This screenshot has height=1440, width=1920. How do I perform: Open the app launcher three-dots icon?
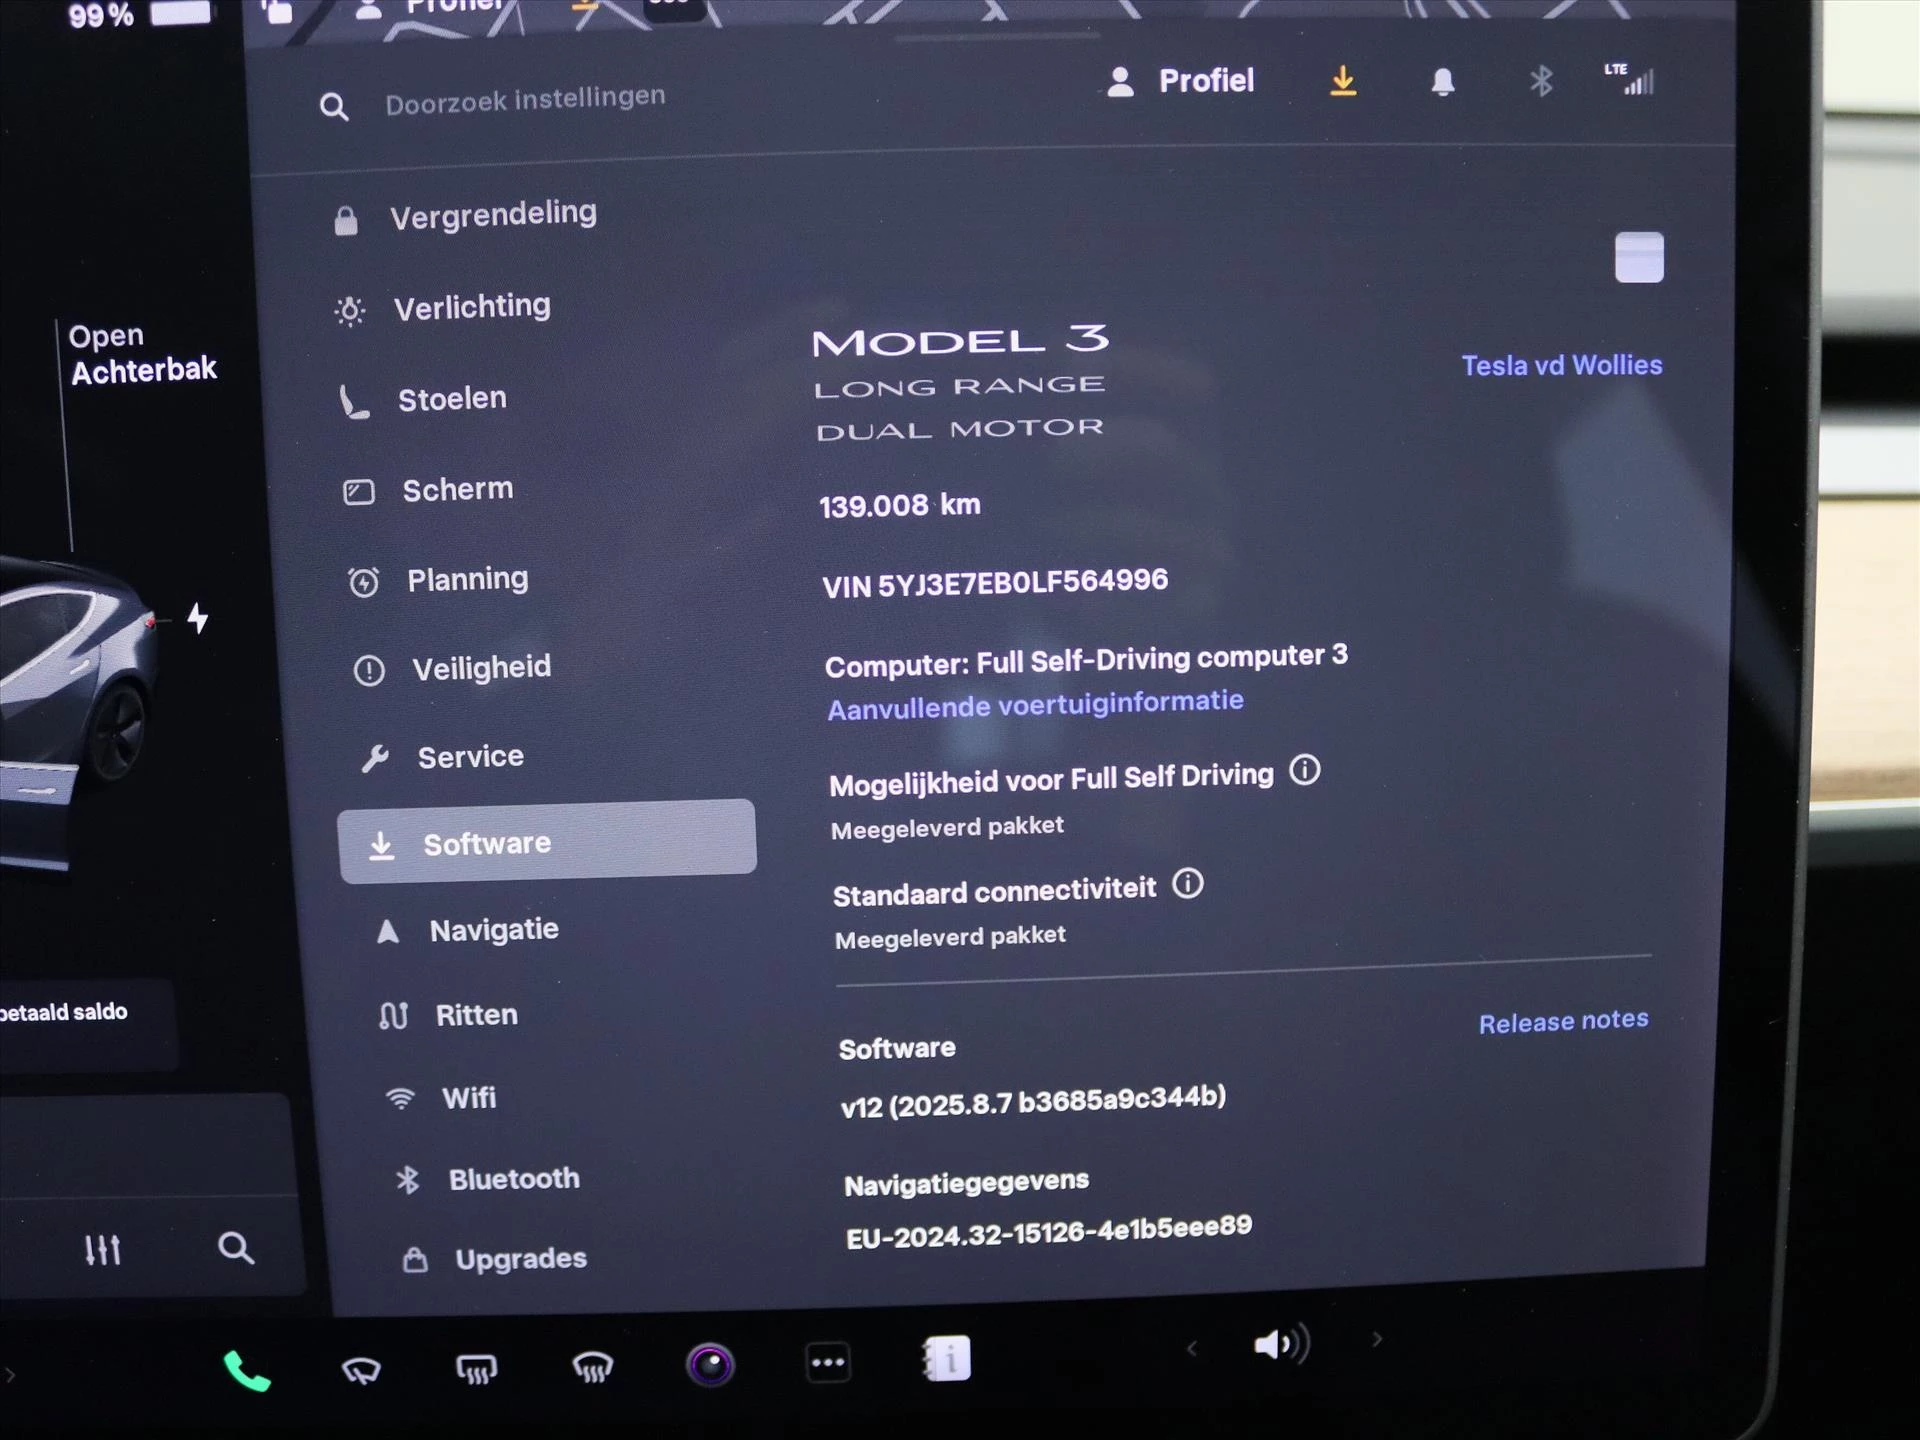coord(828,1362)
